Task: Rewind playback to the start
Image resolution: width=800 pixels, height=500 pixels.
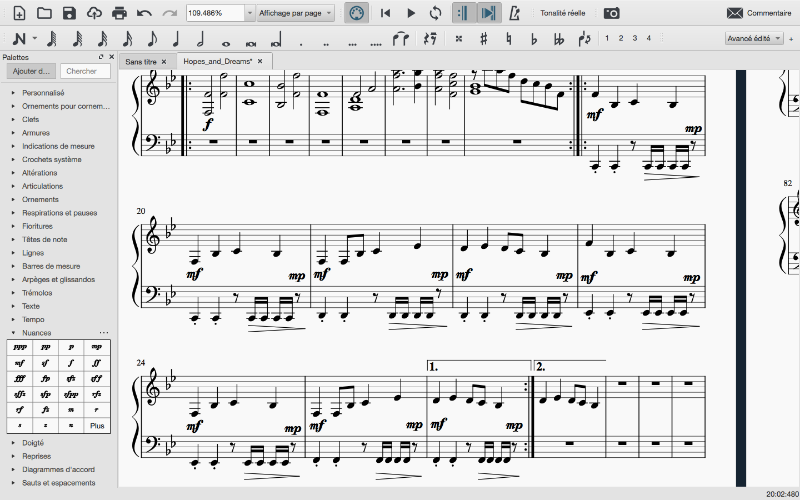Action: point(386,13)
